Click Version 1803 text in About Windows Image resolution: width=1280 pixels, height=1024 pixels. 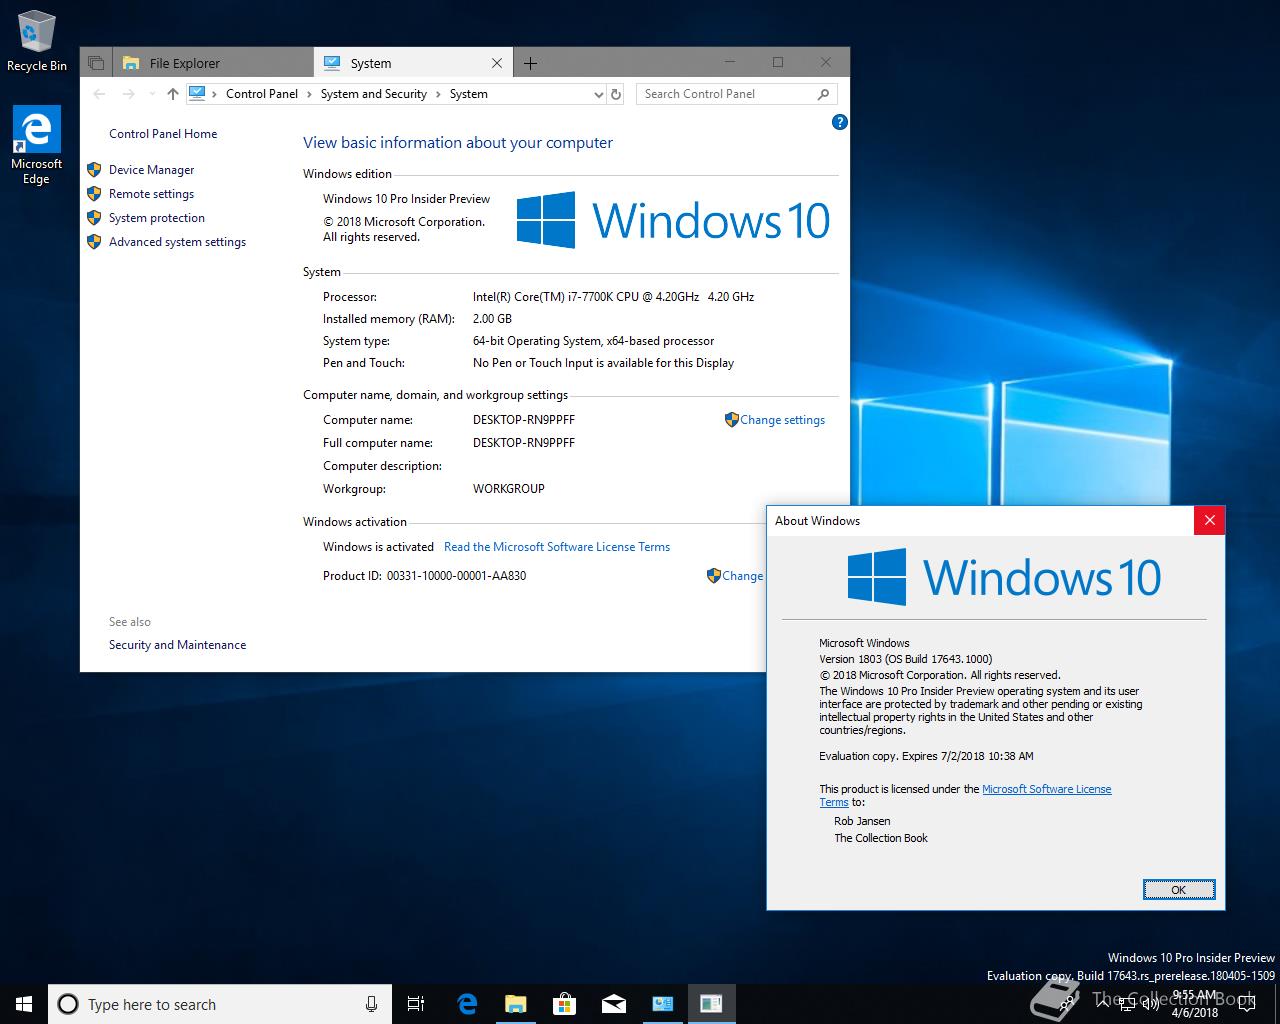(x=905, y=659)
